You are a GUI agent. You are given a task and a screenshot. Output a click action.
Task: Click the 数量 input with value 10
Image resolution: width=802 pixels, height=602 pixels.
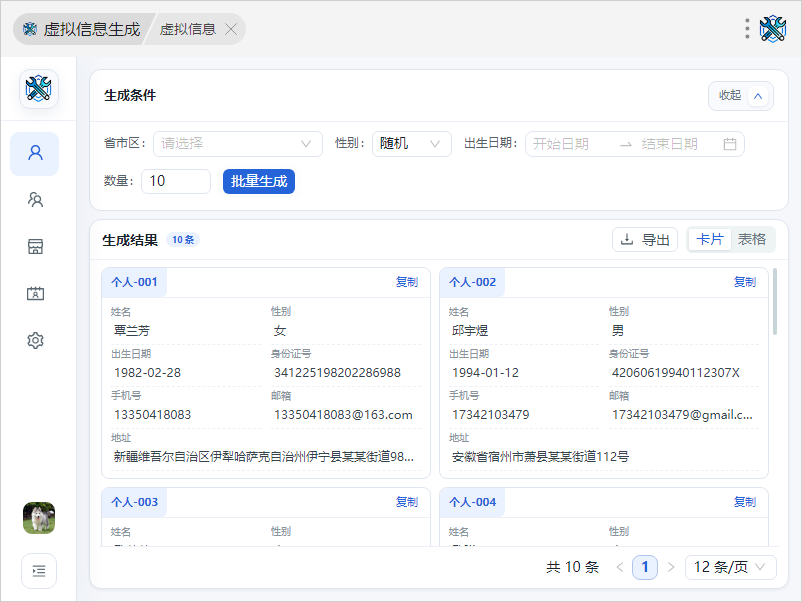pos(176,181)
